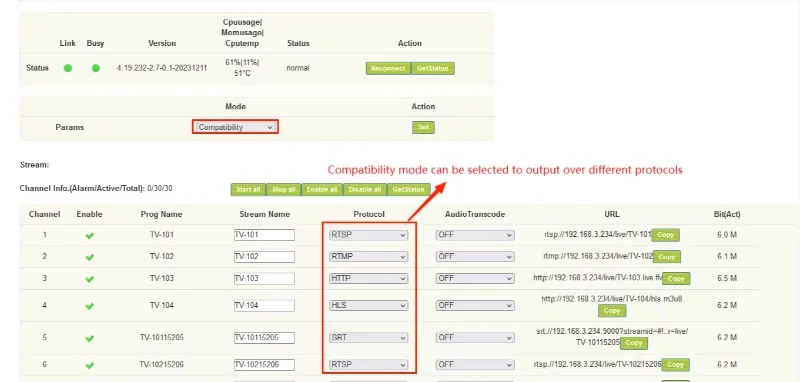Click the Stop all button

tap(284, 190)
